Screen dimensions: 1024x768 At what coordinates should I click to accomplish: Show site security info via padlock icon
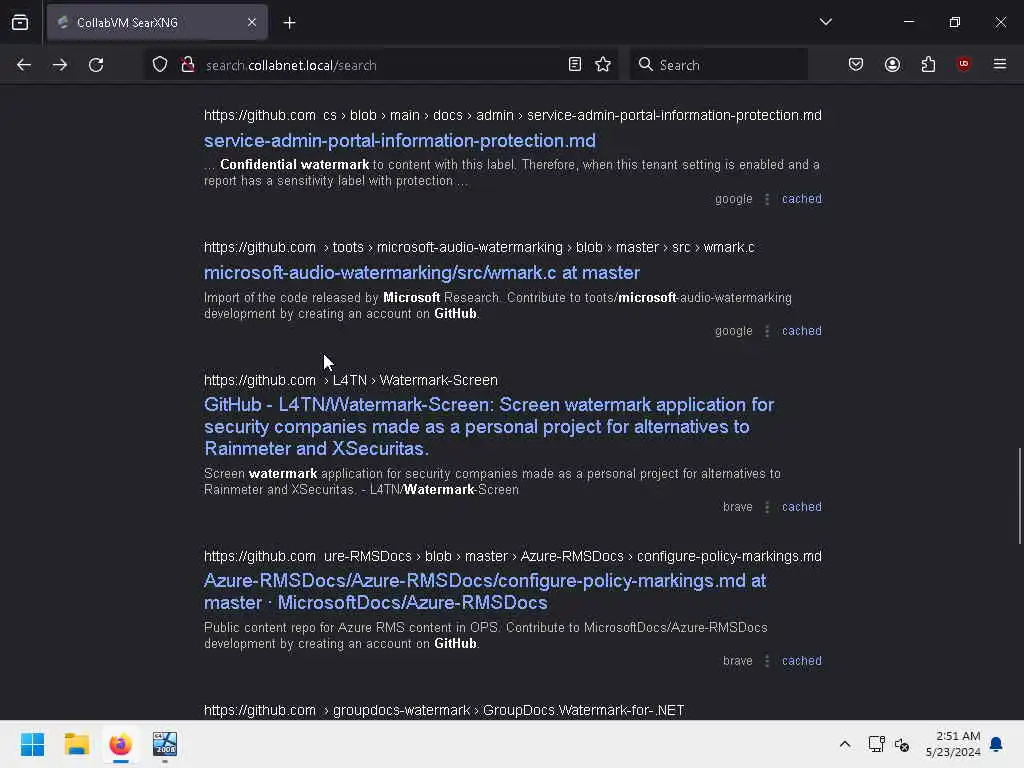point(187,65)
